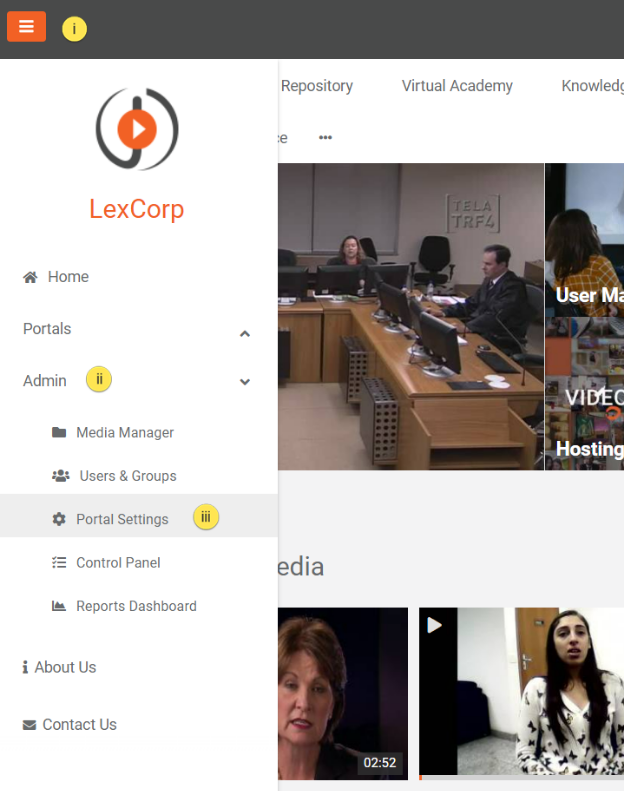The image size is (624, 792).
Task: Play the video with white play triangle
Action: coord(435,625)
